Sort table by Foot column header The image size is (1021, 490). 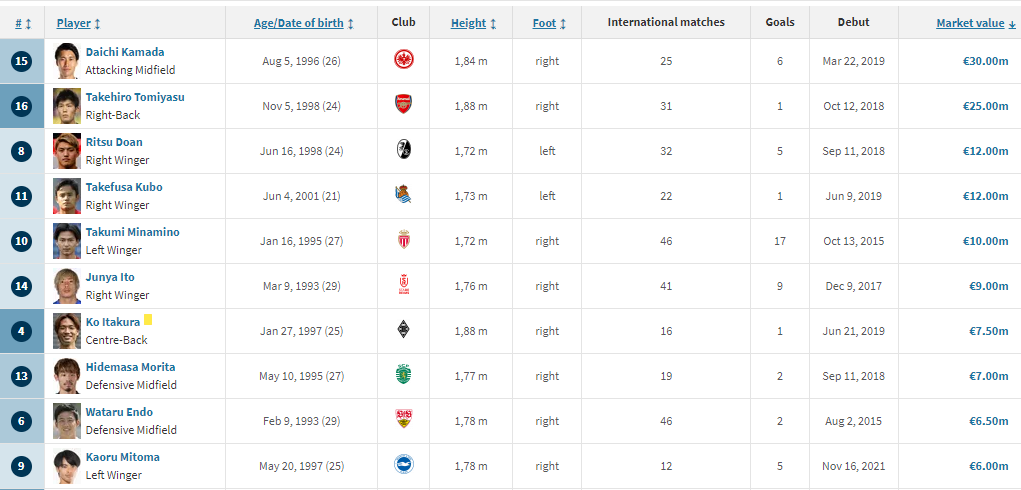tap(544, 22)
